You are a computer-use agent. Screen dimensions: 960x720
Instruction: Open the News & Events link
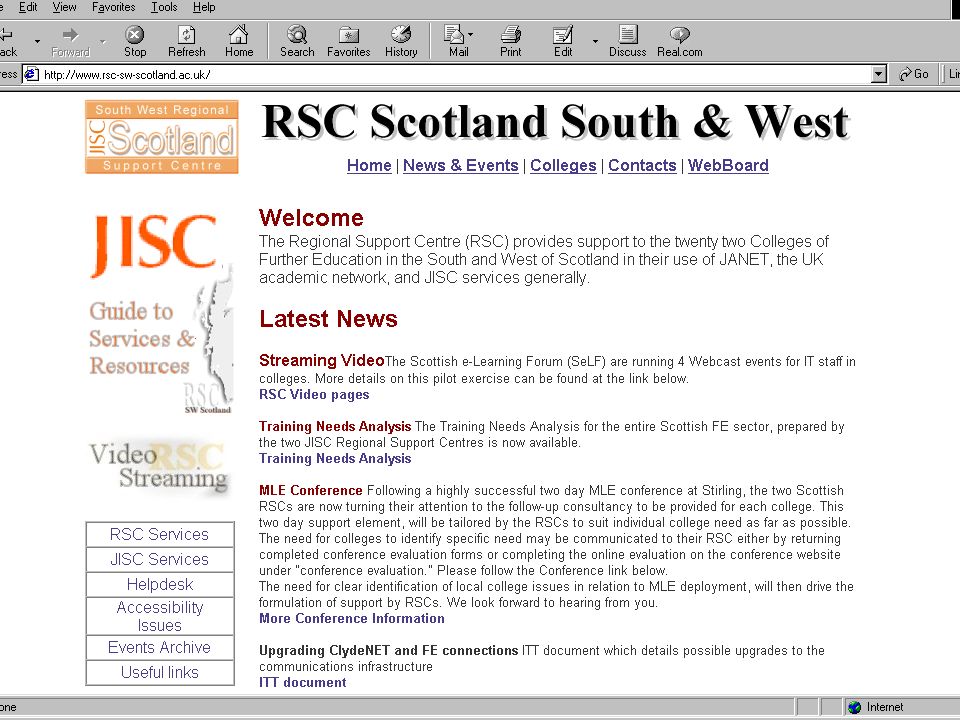[x=460, y=165]
